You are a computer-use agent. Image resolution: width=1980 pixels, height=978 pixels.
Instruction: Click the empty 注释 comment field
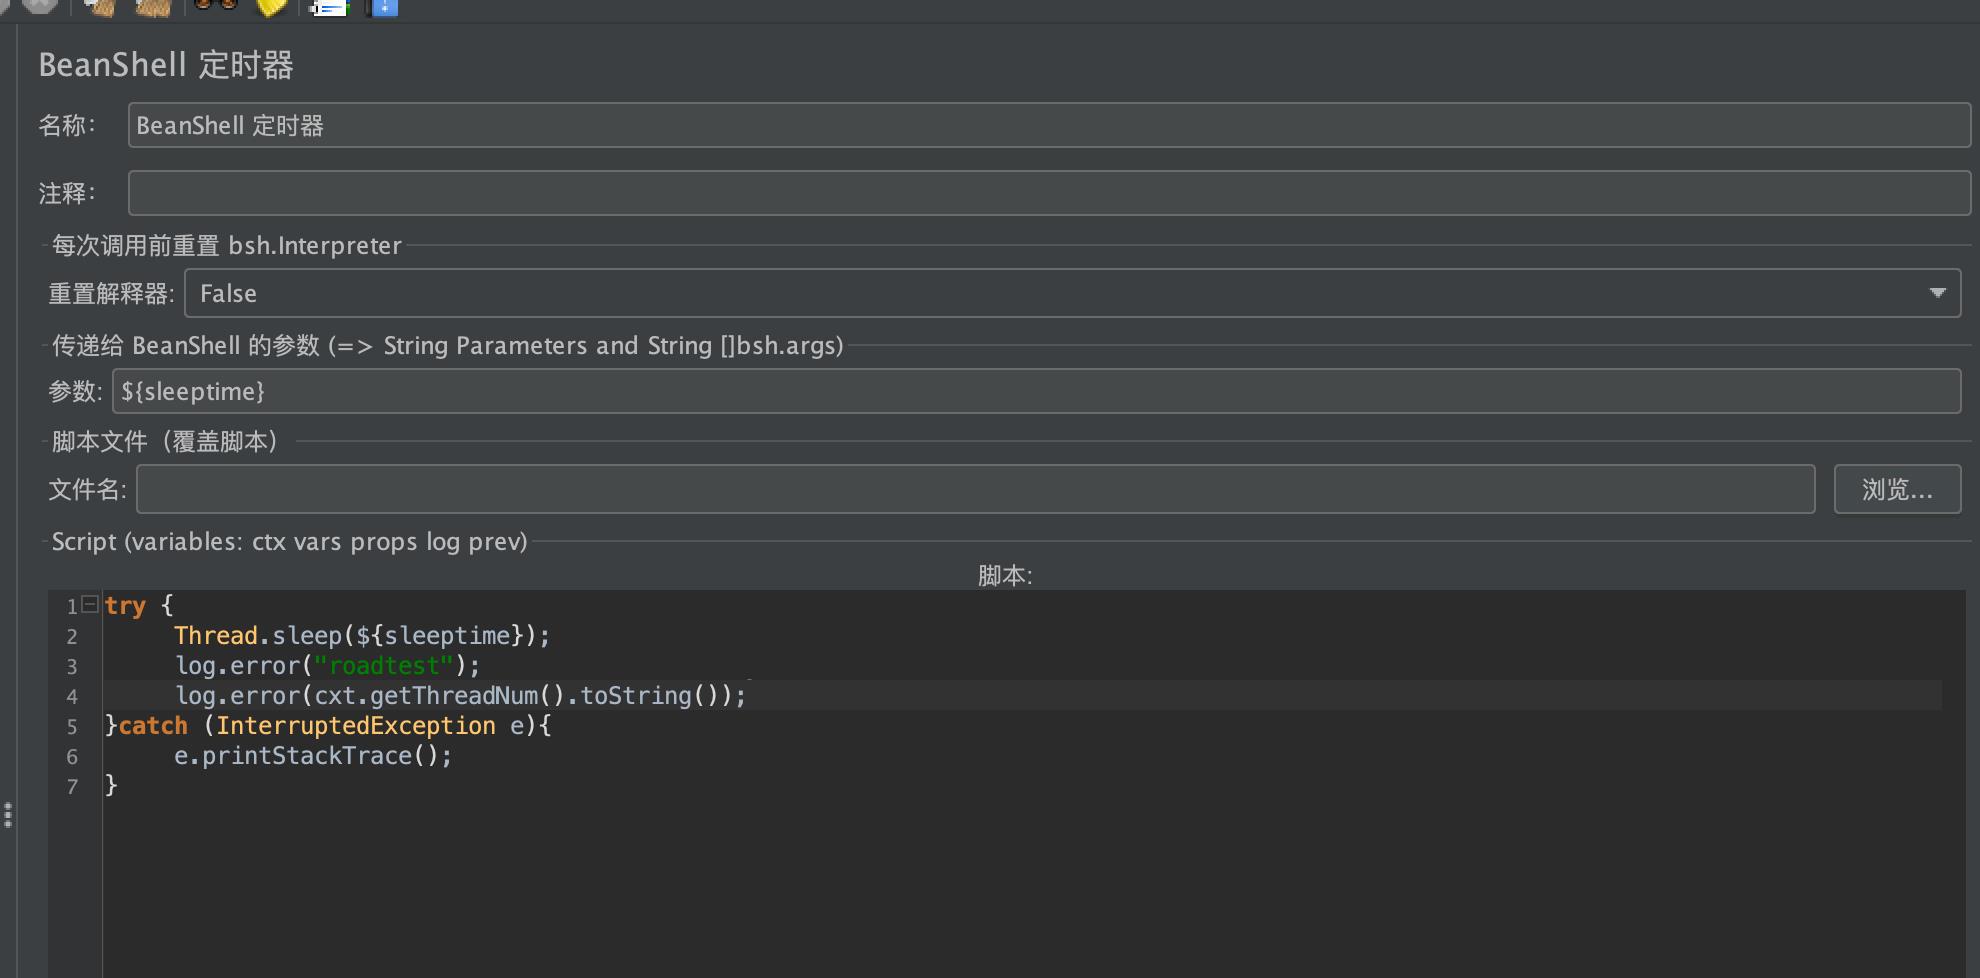(x=1049, y=193)
